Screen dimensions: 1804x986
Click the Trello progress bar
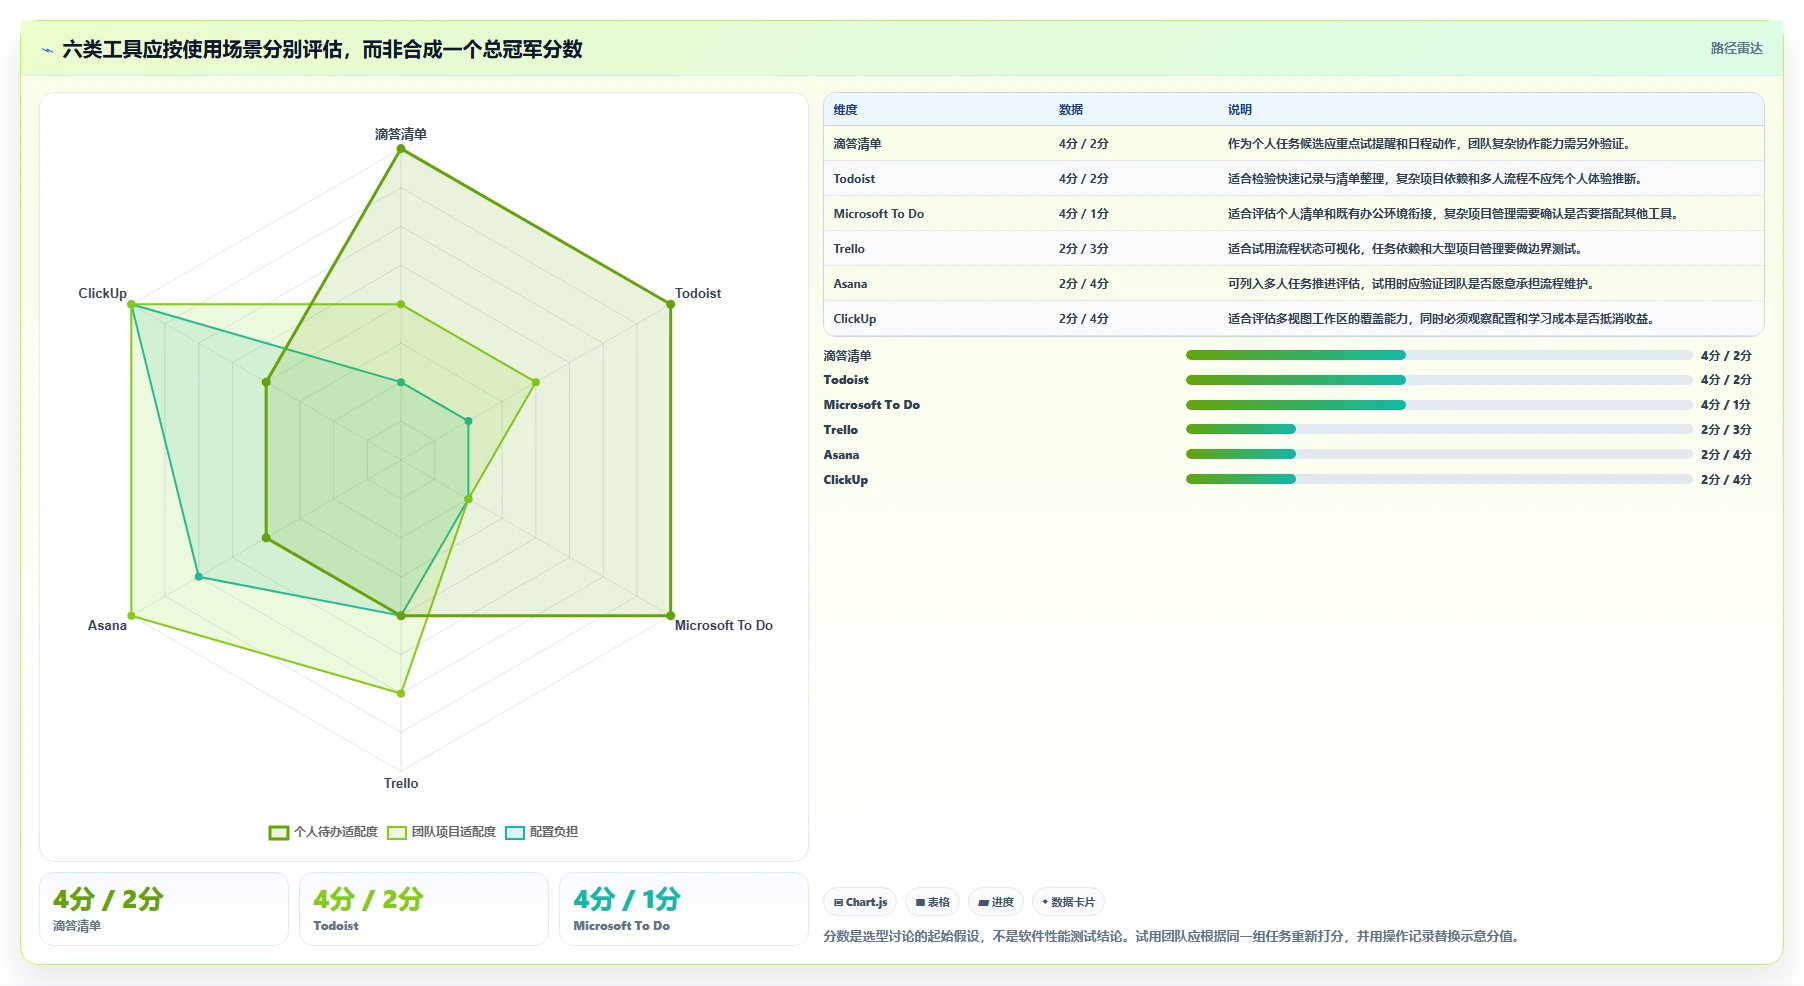point(1438,429)
